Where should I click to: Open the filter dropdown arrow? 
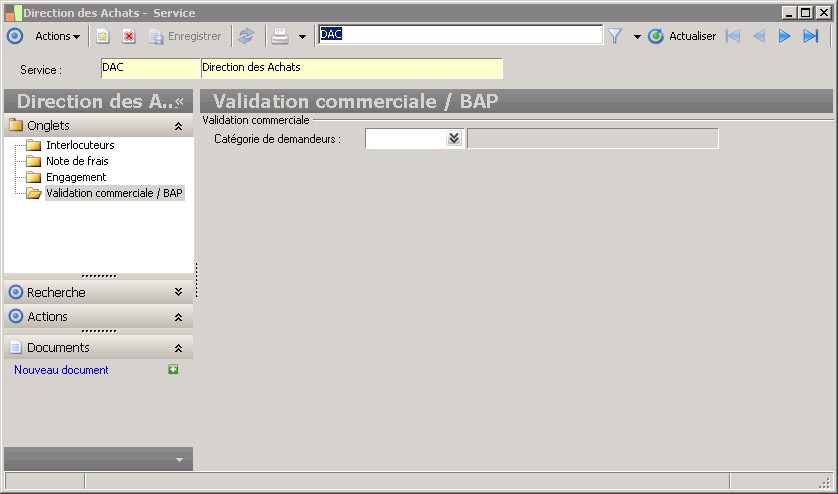coord(637,37)
